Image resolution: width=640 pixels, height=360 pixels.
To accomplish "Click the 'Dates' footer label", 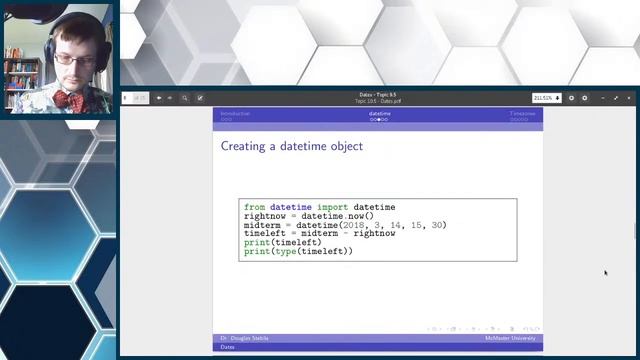I will [227, 347].
